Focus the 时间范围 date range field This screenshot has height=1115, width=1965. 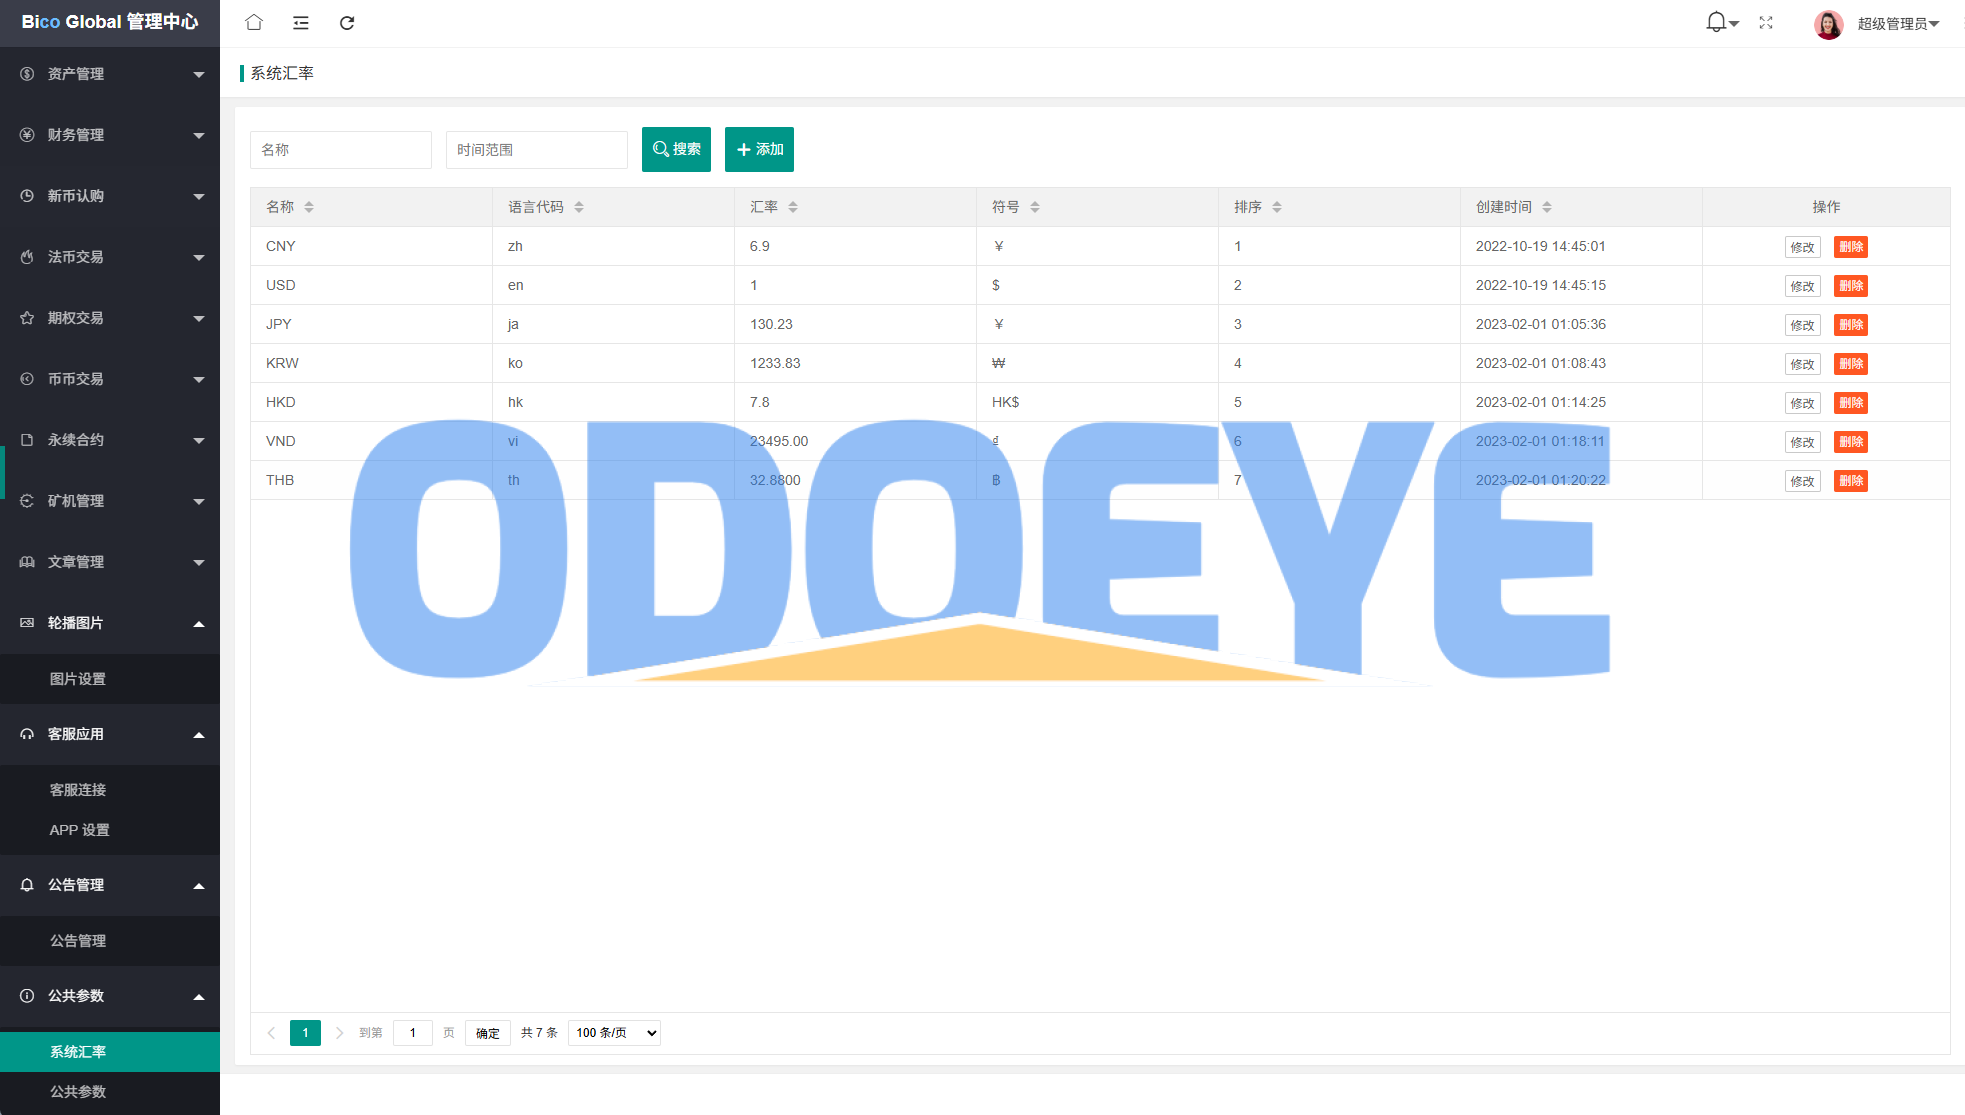pos(536,150)
